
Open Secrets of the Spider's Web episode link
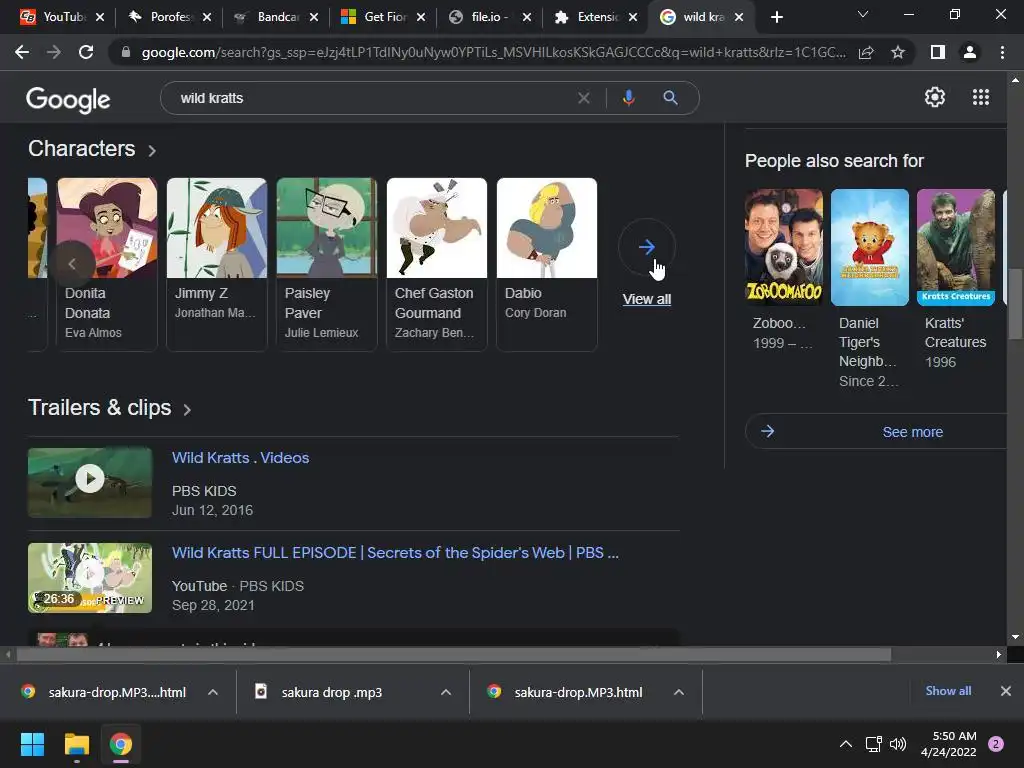click(x=395, y=552)
